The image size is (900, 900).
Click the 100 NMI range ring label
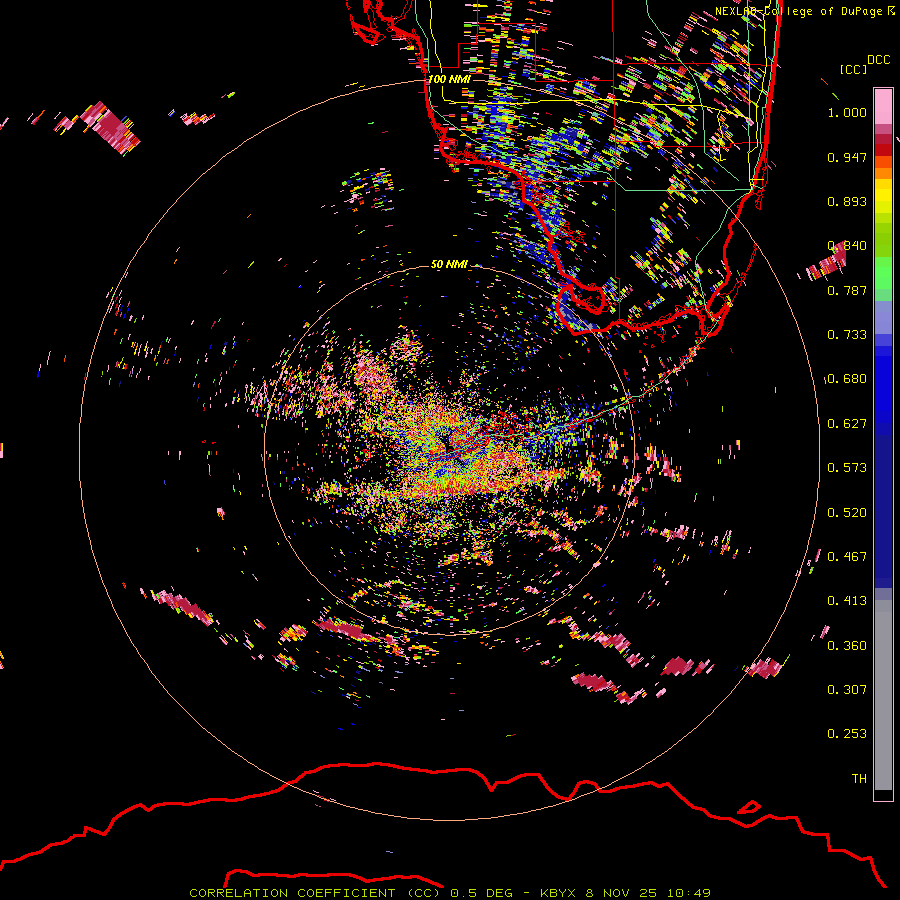pos(449,79)
